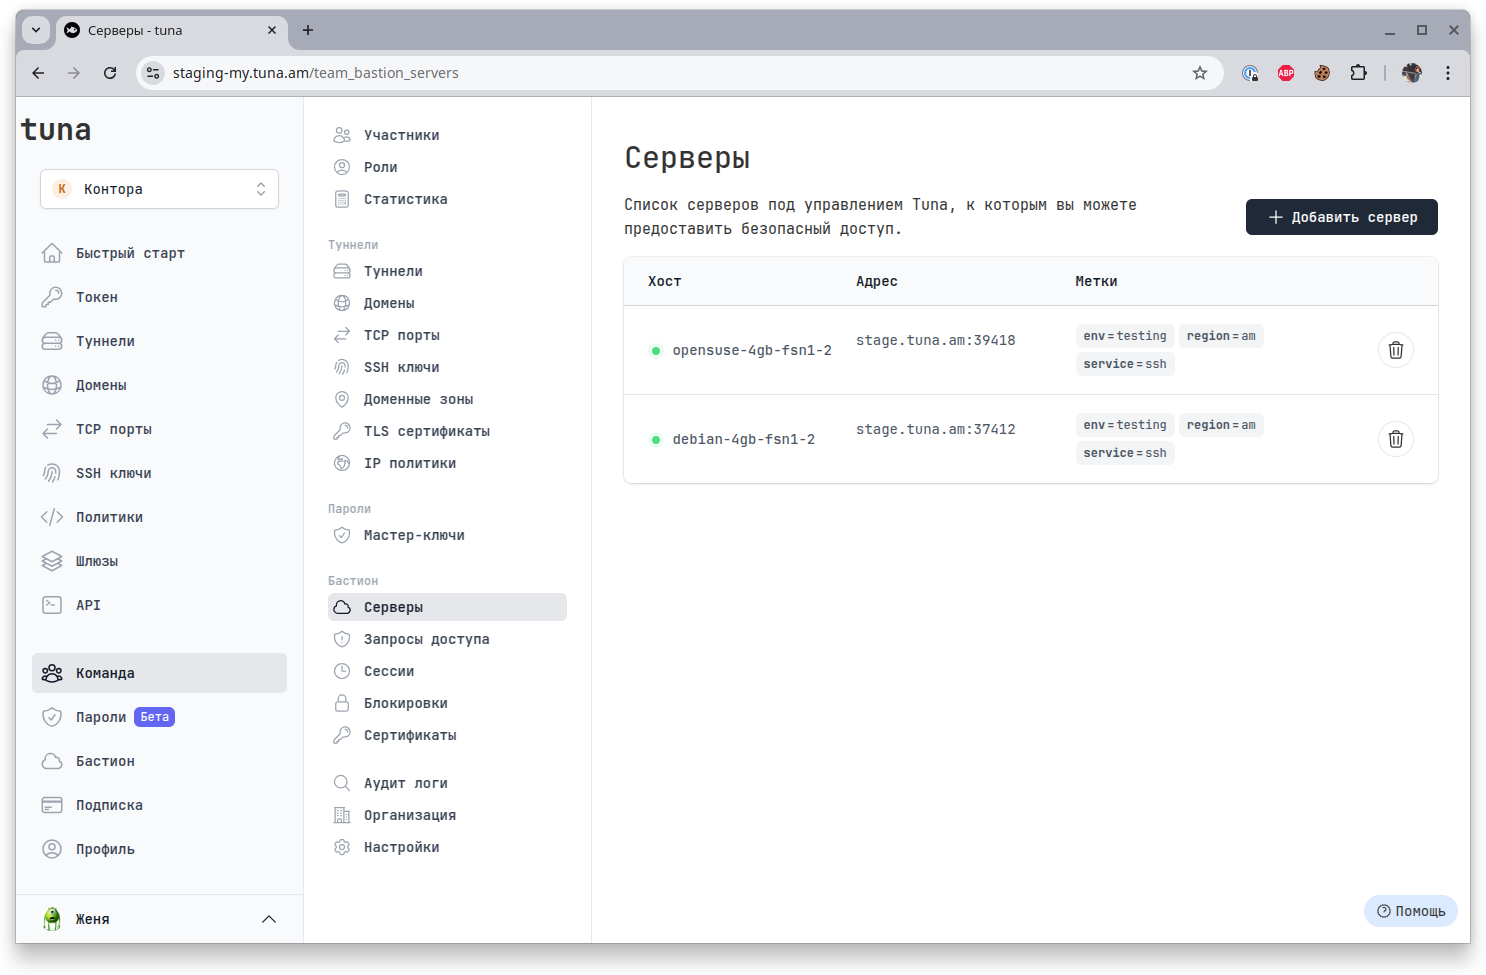Open the cookie extension icon

point(1322,73)
